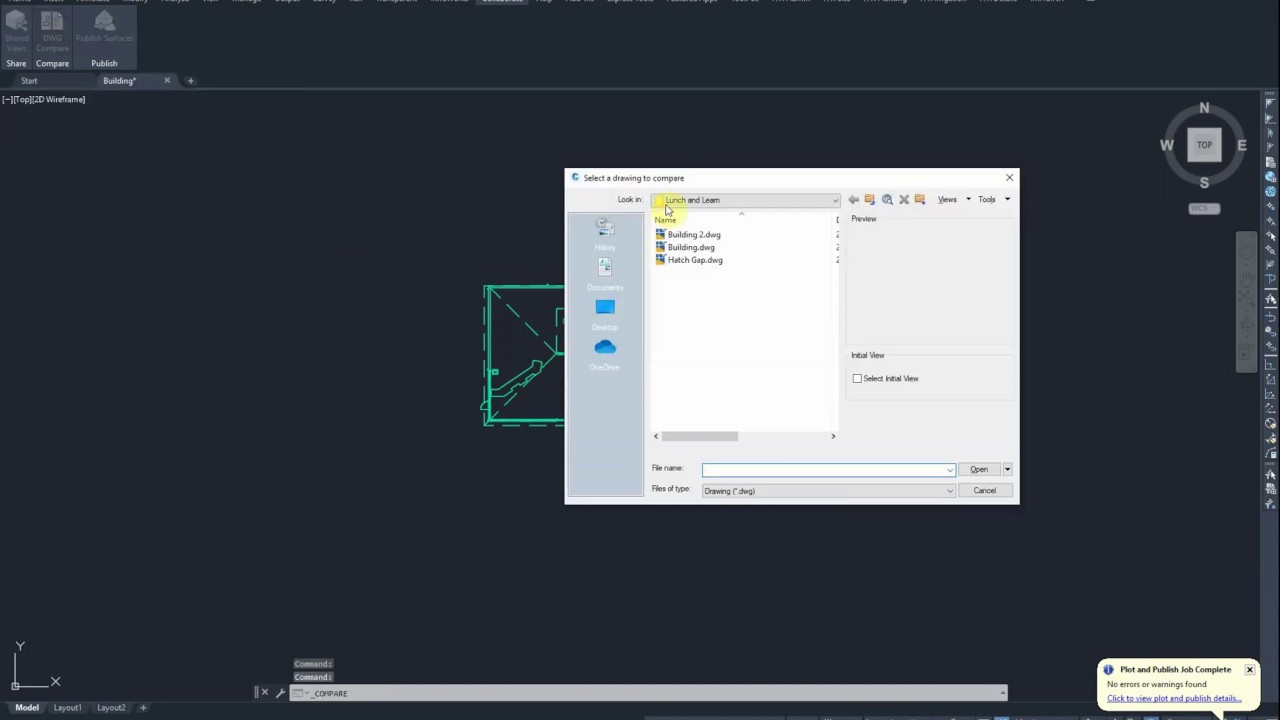Expand the Compare panel title
1280x720 pixels.
[53, 63]
